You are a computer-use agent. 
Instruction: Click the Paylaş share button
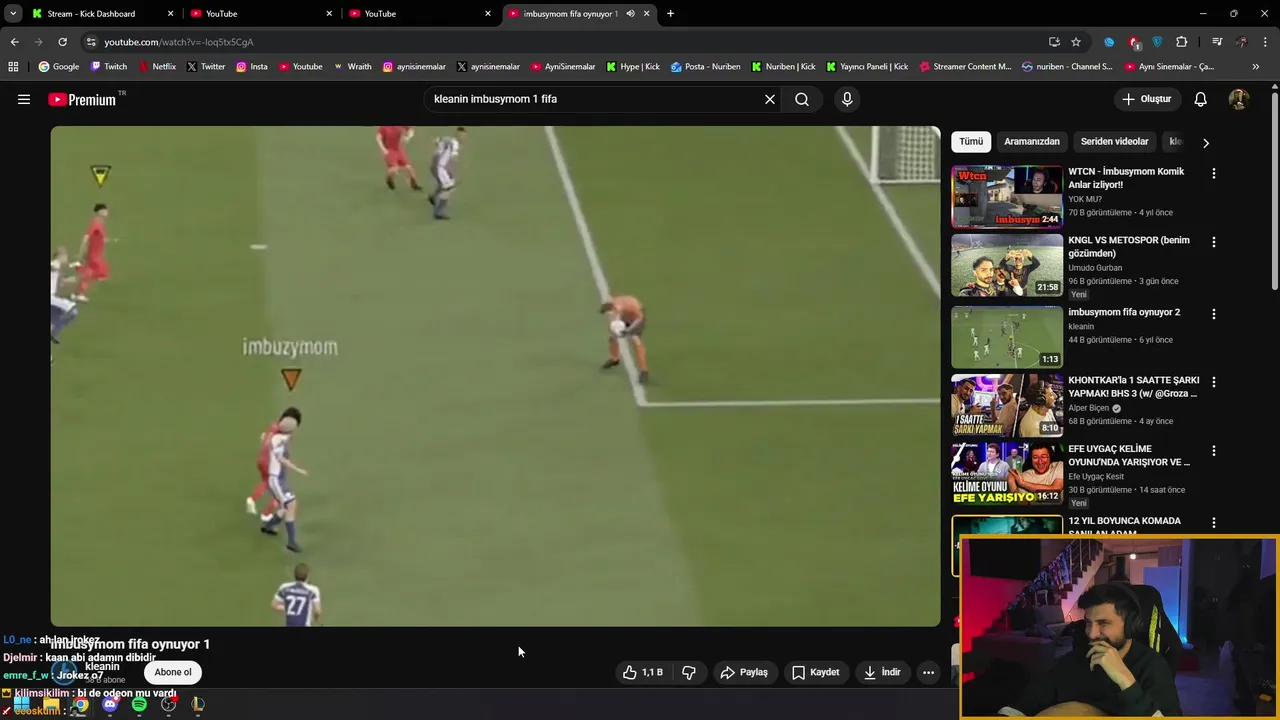pos(744,672)
